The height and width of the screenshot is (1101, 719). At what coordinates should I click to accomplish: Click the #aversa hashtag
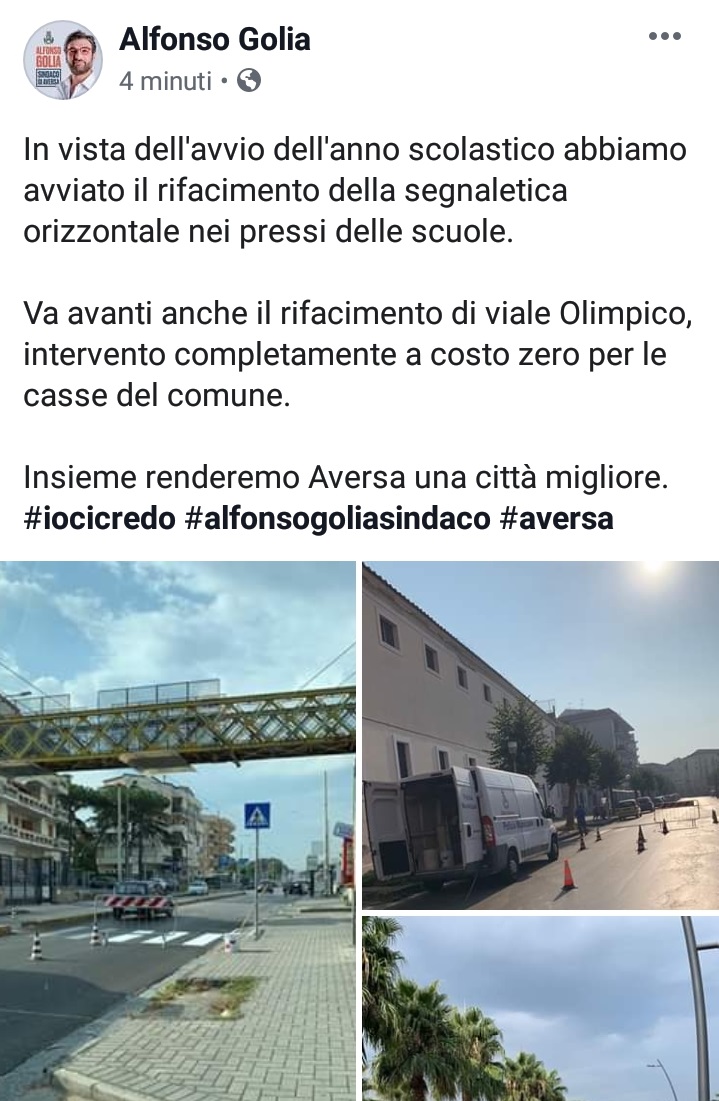(556, 519)
